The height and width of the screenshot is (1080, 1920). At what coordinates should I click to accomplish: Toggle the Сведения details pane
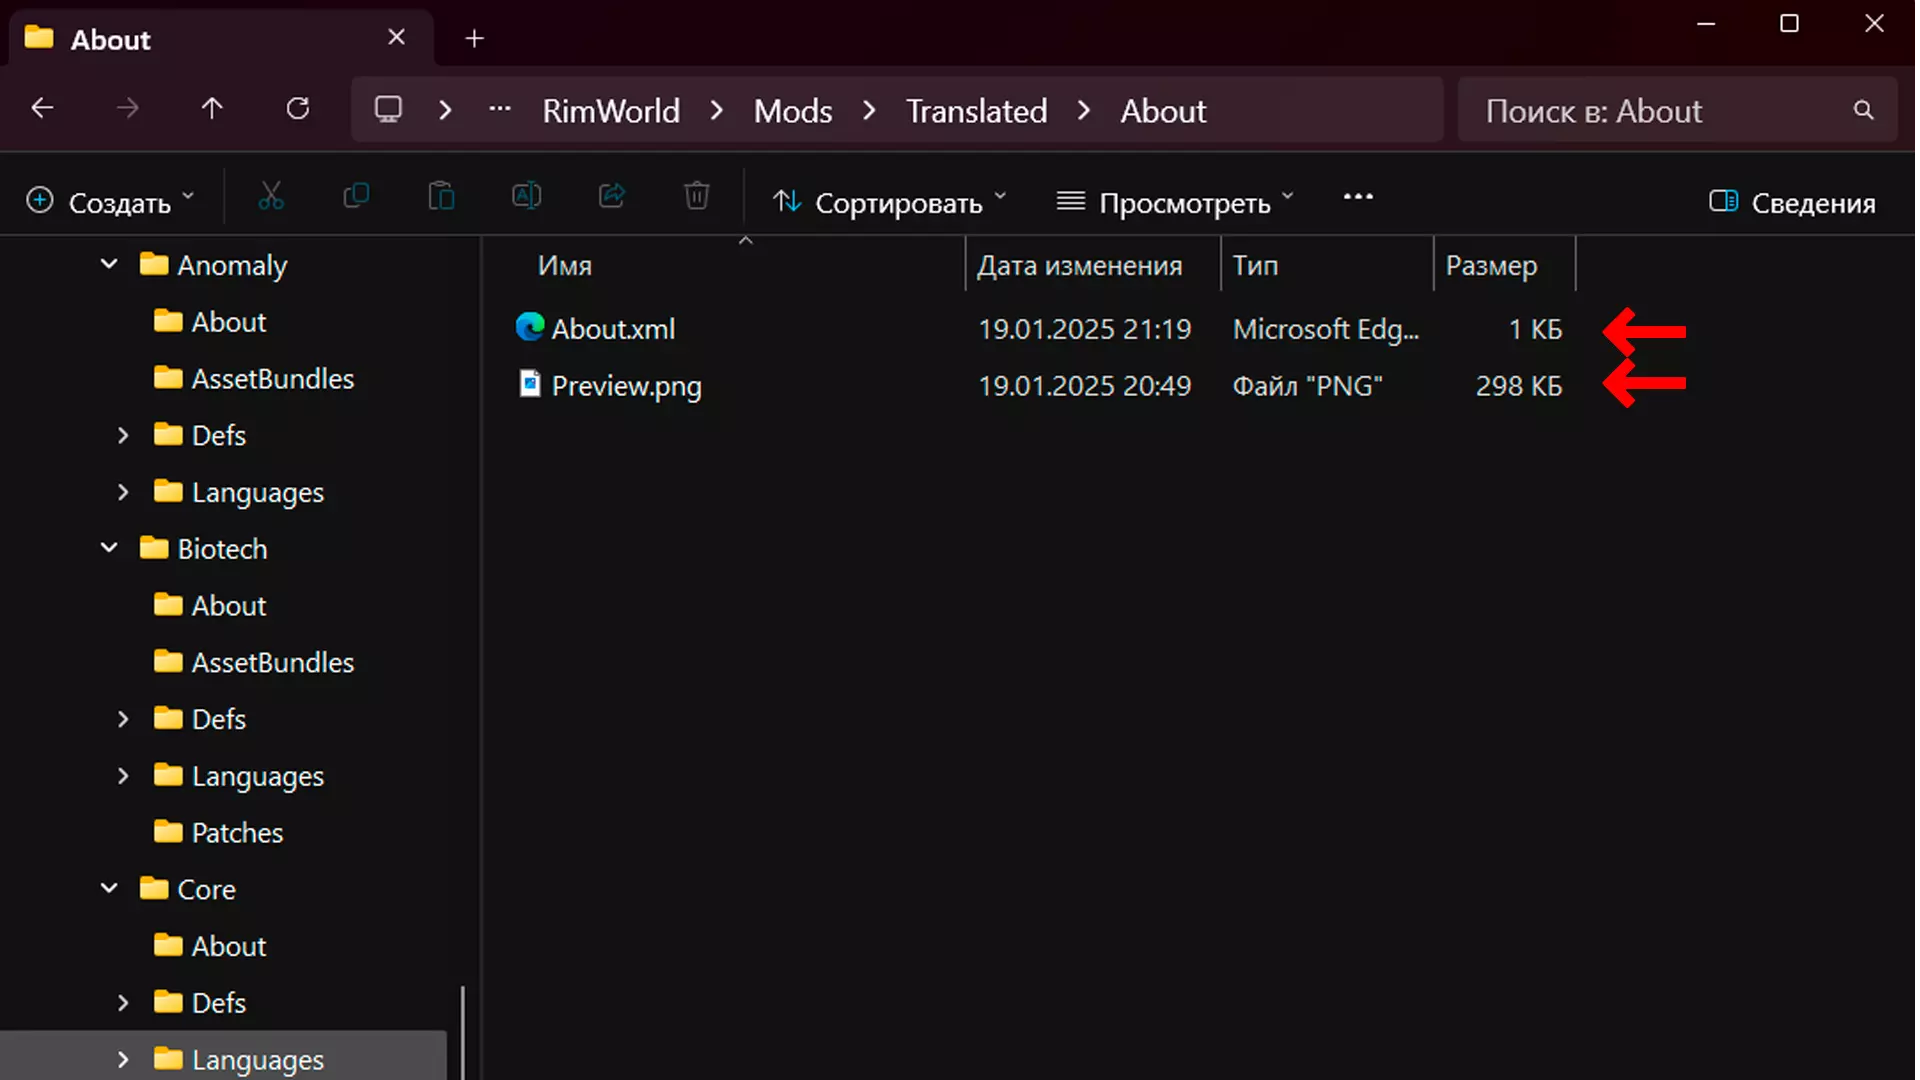point(1792,203)
